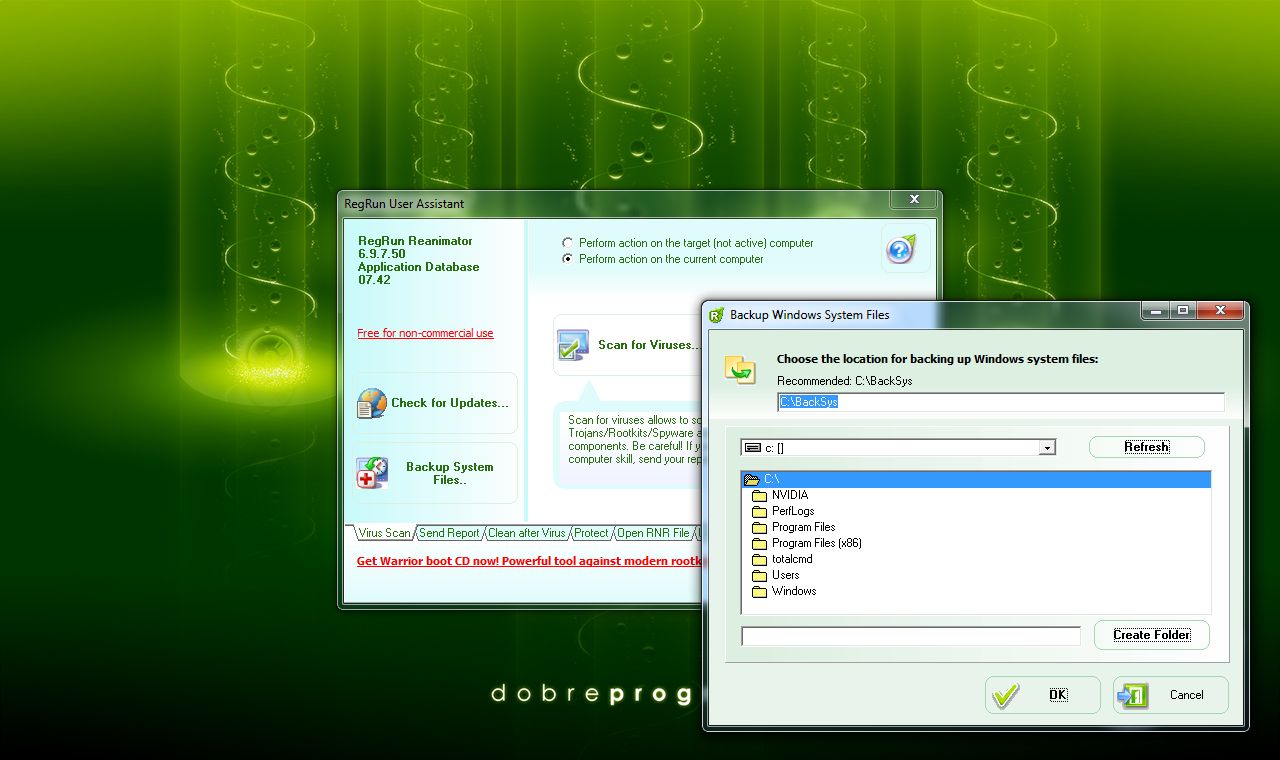Click the Refresh button

1146,447
